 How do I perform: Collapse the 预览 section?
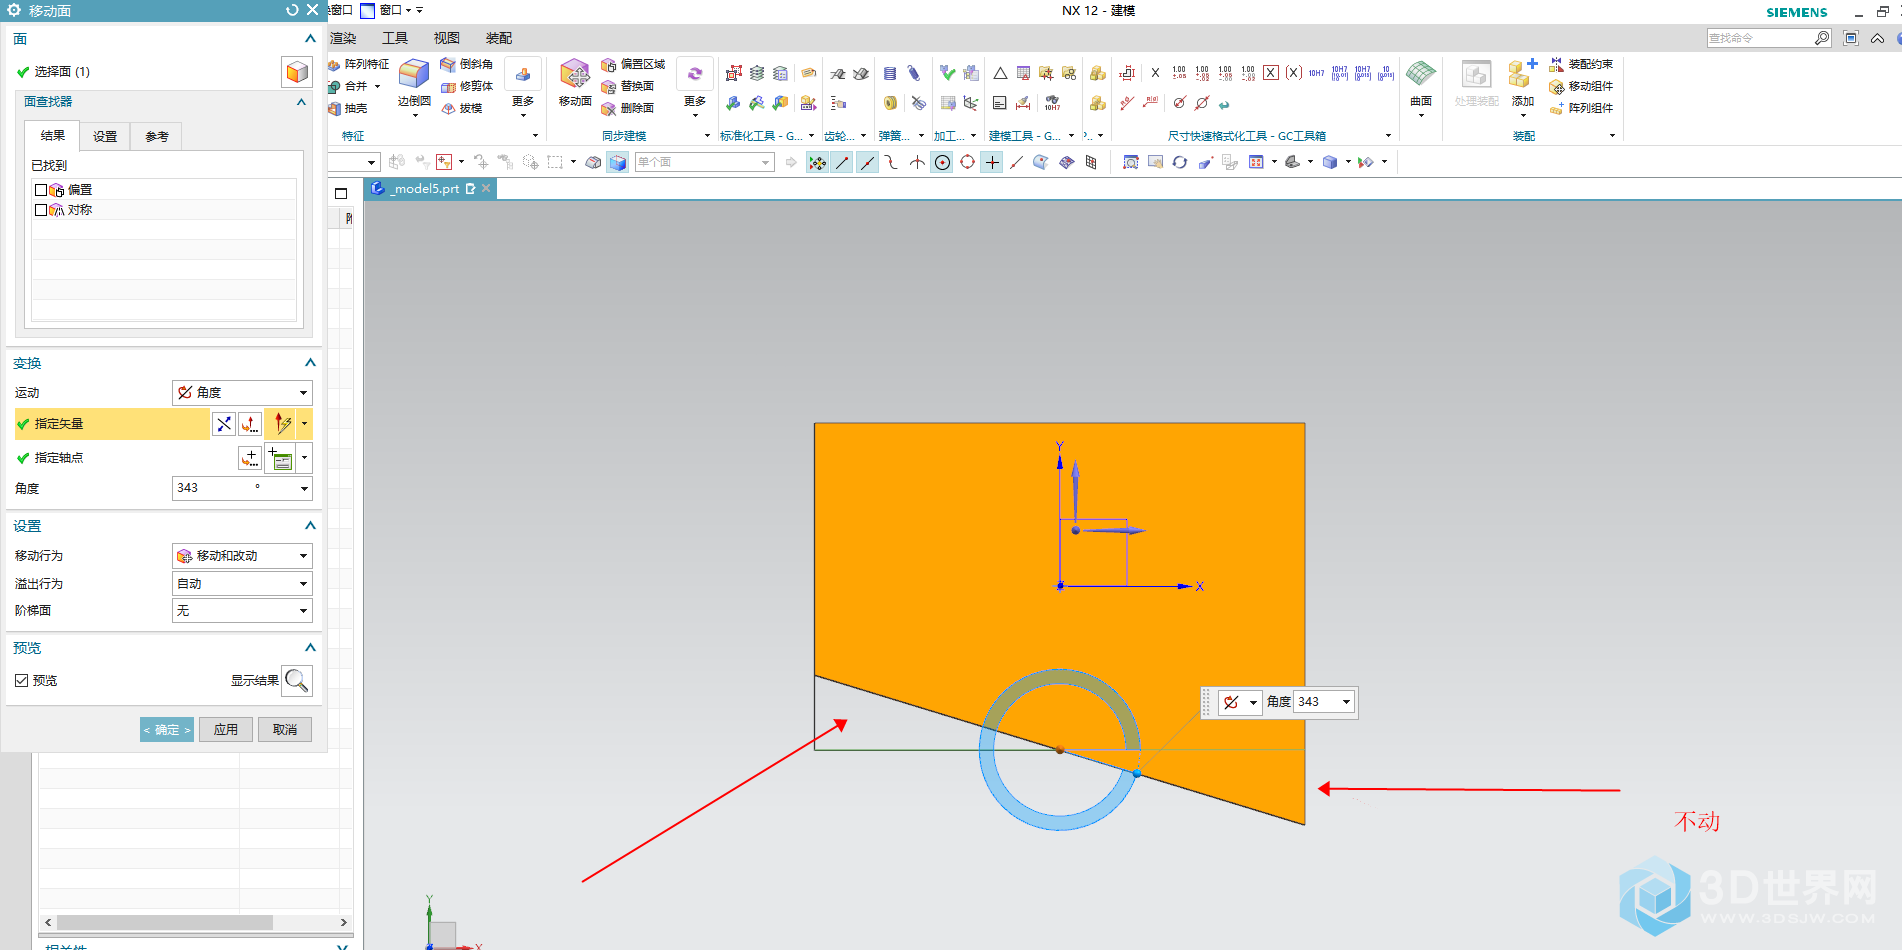(x=310, y=648)
